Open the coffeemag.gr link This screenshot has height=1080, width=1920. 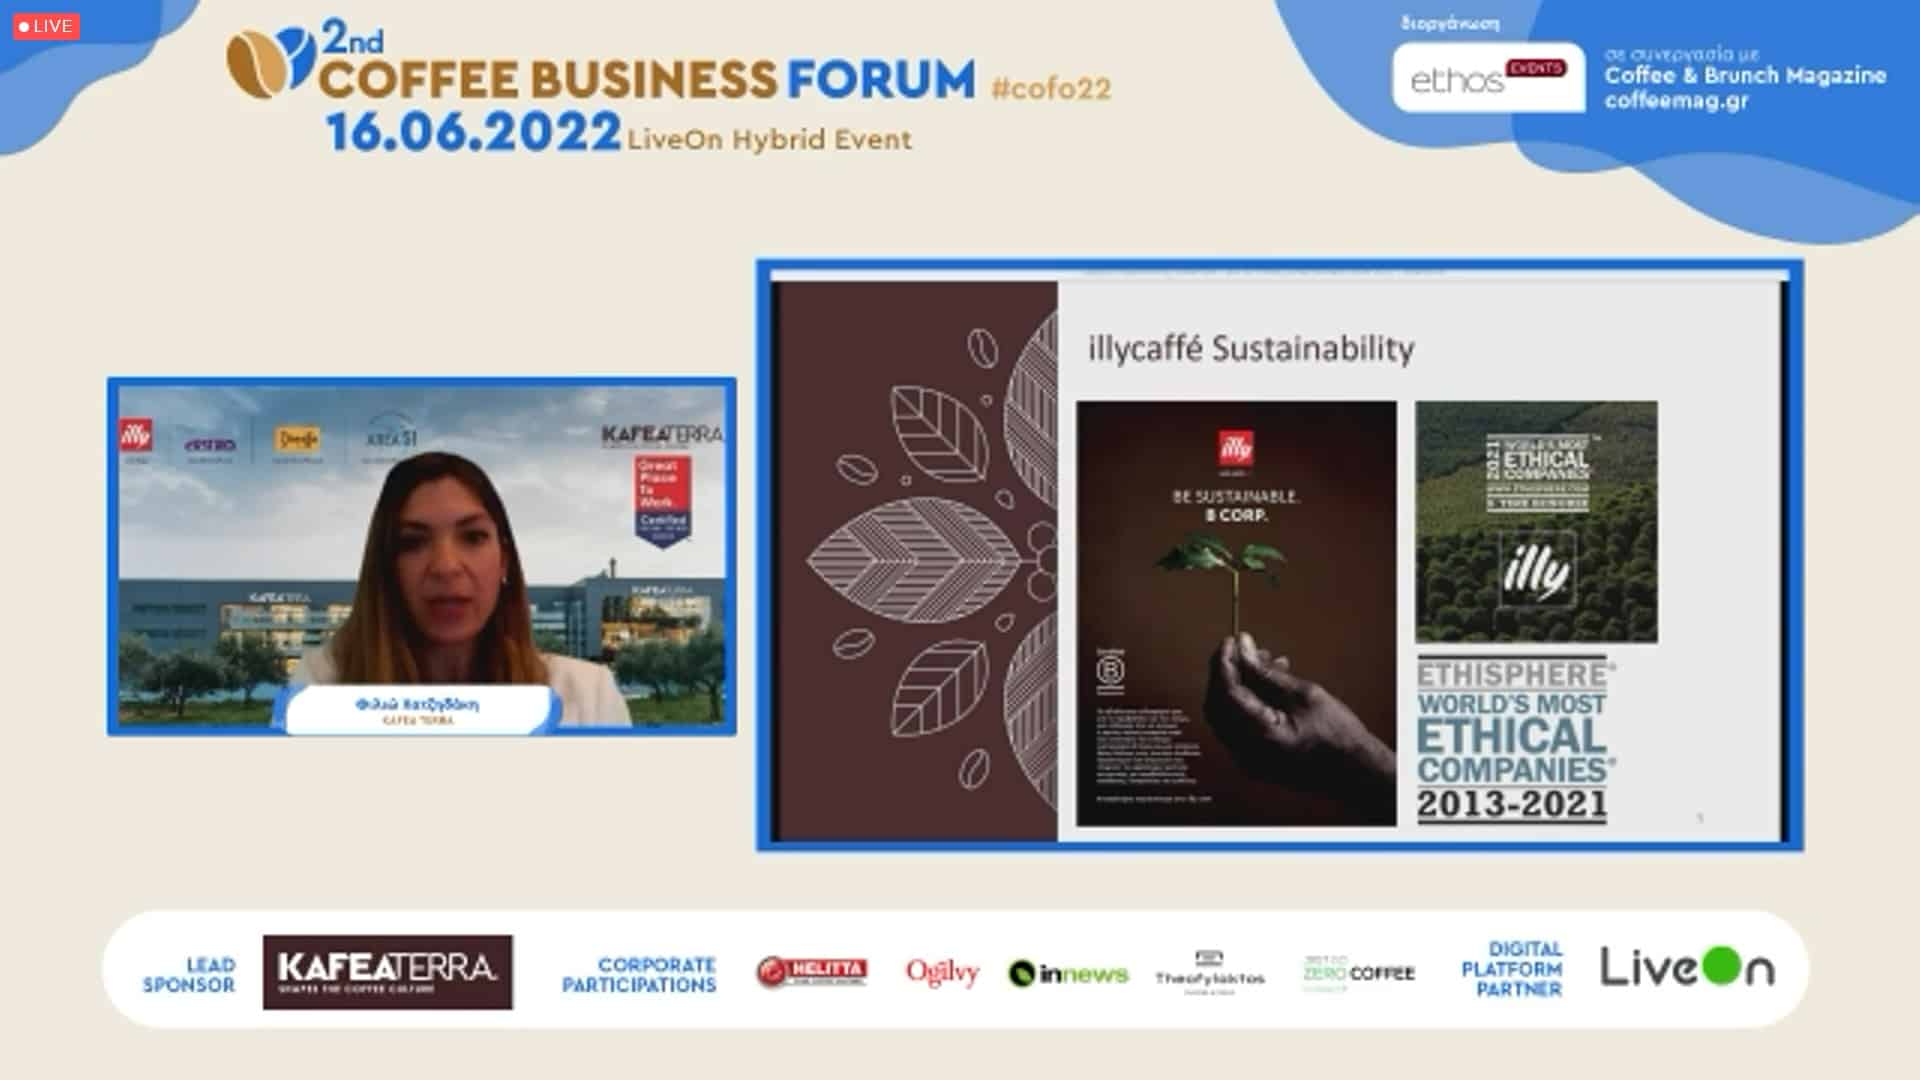pyautogui.click(x=1676, y=101)
